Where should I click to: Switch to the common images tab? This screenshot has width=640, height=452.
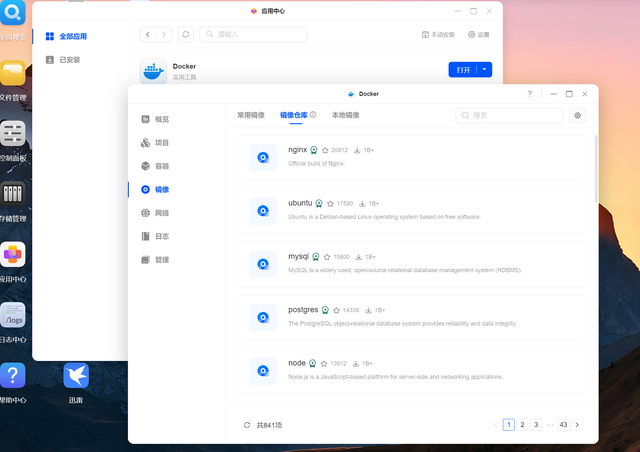[251, 115]
